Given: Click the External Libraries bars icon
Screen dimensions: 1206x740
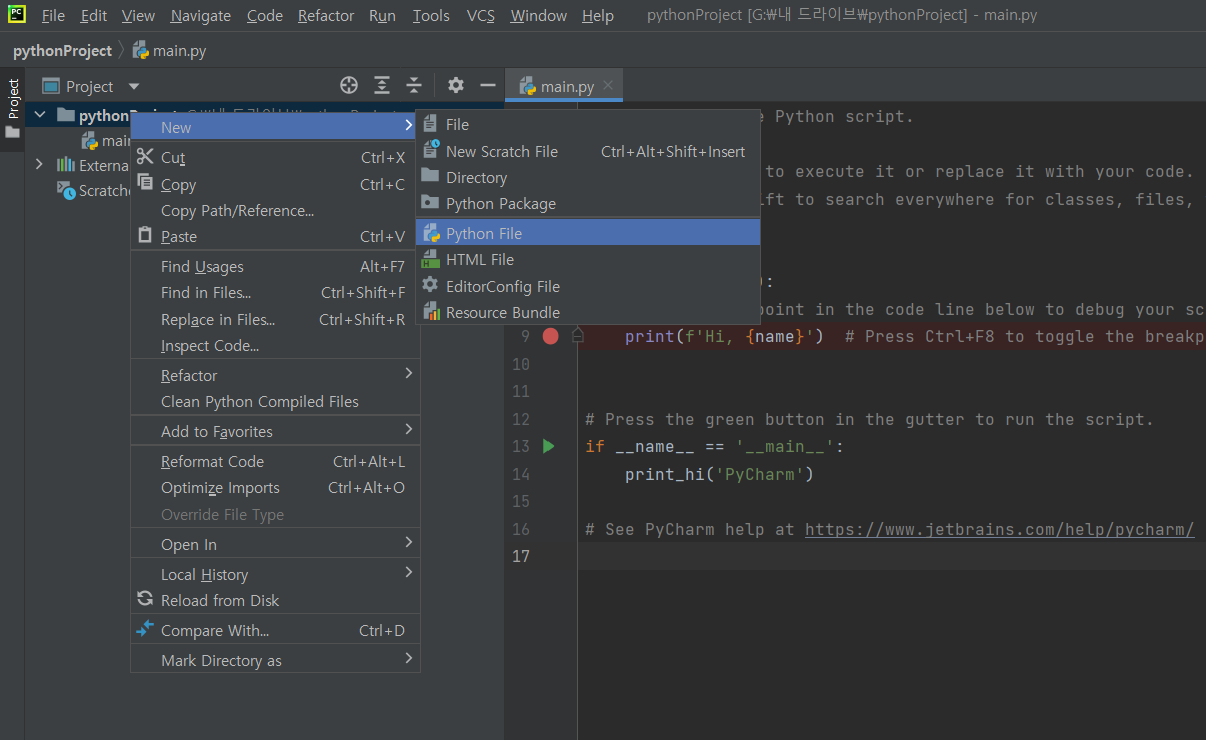Looking at the screenshot, I should [66, 165].
